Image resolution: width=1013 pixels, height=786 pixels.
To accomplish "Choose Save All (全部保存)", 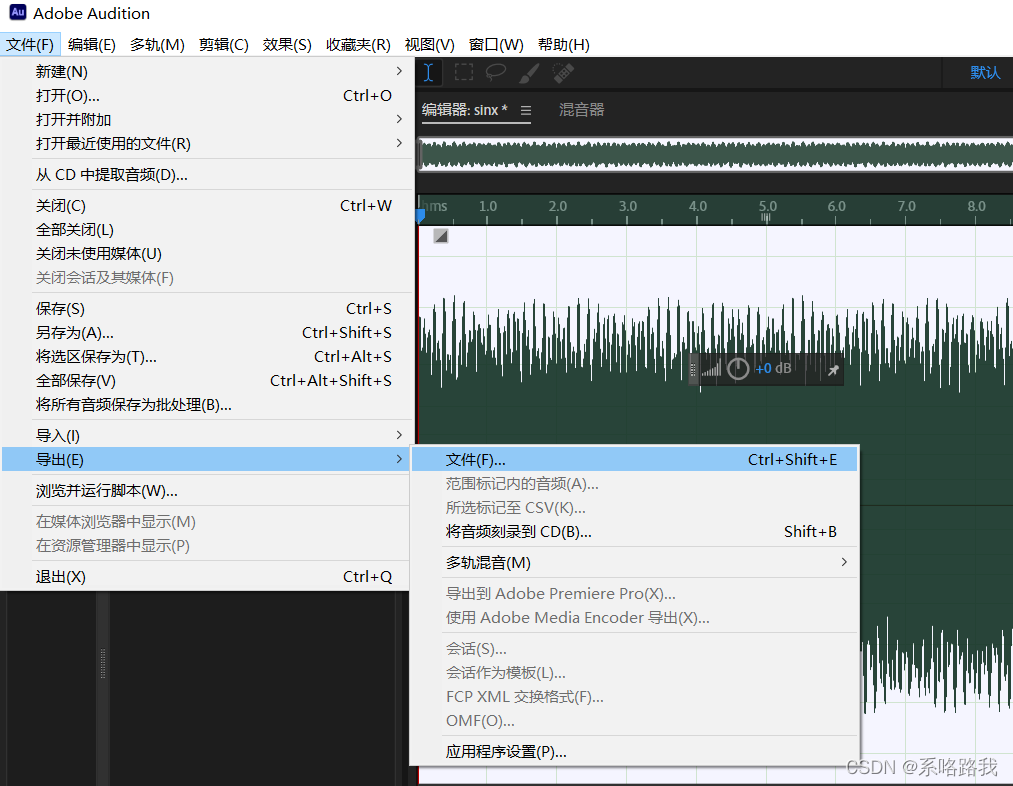I will coord(207,380).
